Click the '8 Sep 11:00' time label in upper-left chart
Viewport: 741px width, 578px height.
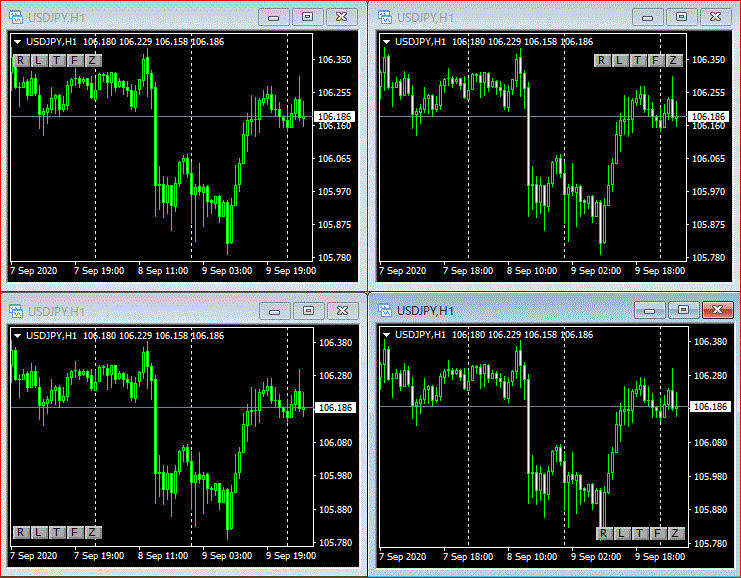(x=163, y=271)
